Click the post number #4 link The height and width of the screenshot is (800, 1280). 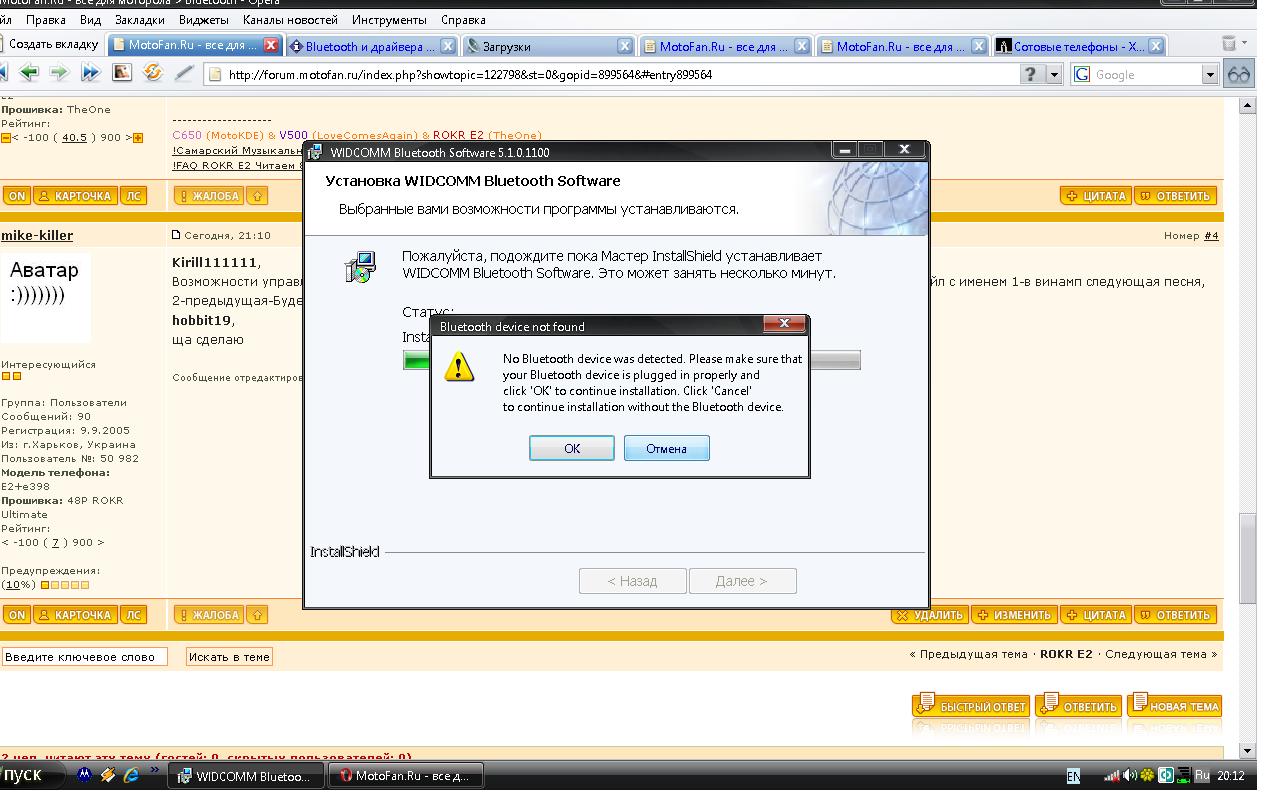pos(1211,235)
